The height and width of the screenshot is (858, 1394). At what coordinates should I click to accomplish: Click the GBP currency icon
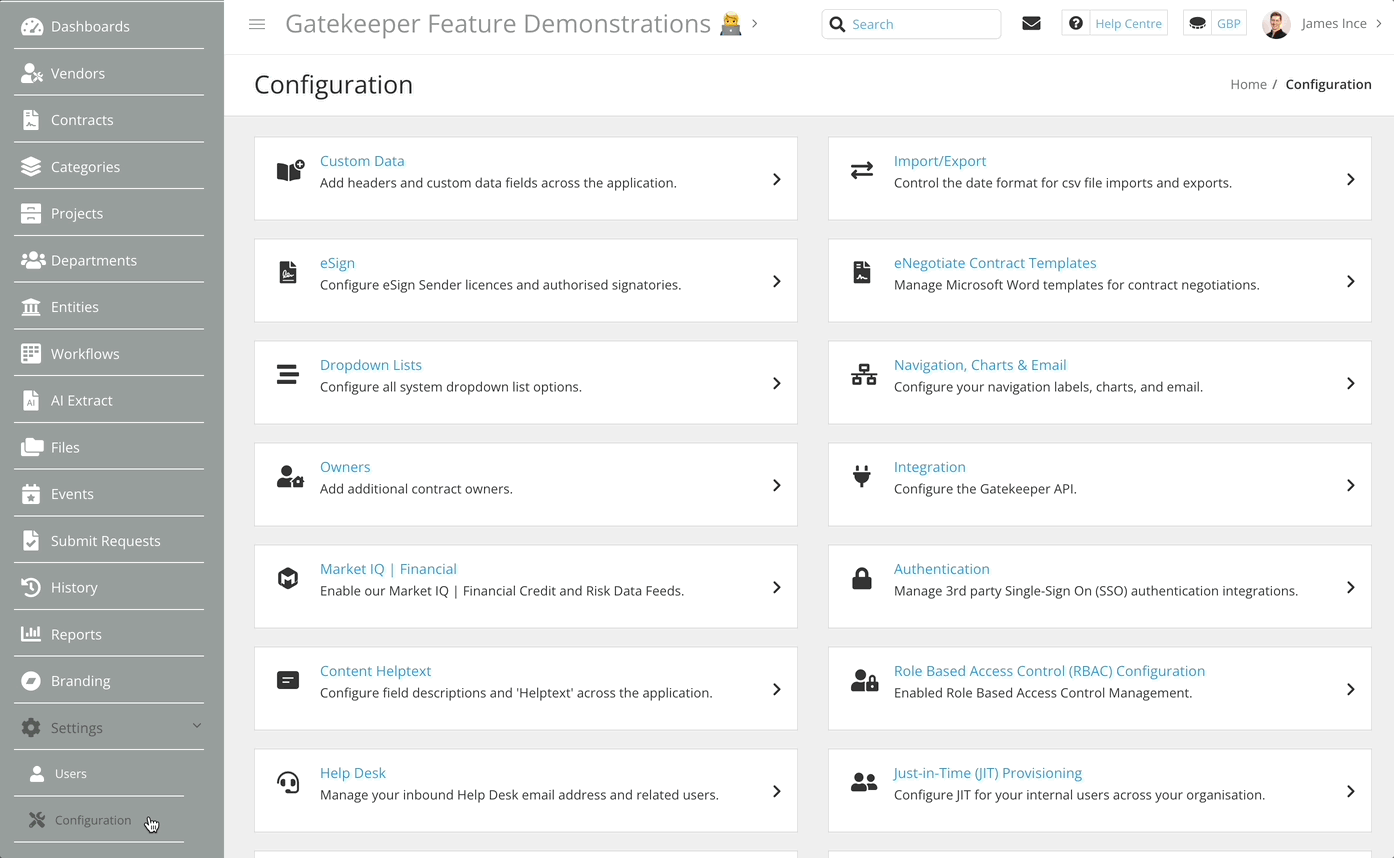coord(1197,21)
